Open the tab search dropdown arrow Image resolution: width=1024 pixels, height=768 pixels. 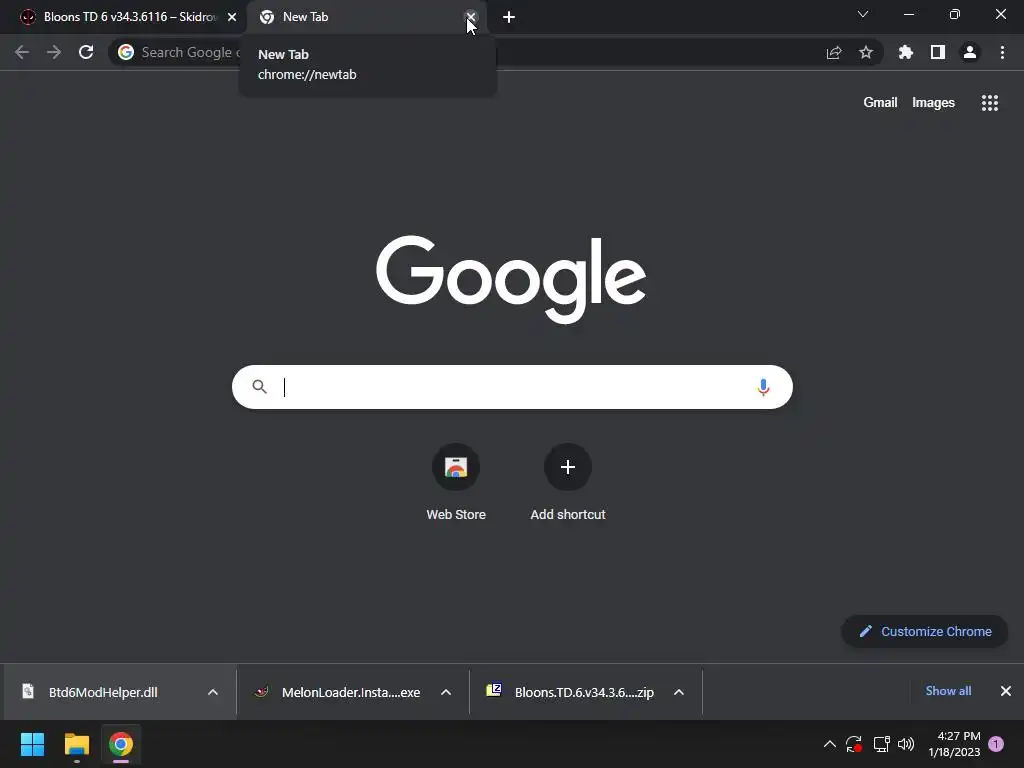tap(863, 14)
